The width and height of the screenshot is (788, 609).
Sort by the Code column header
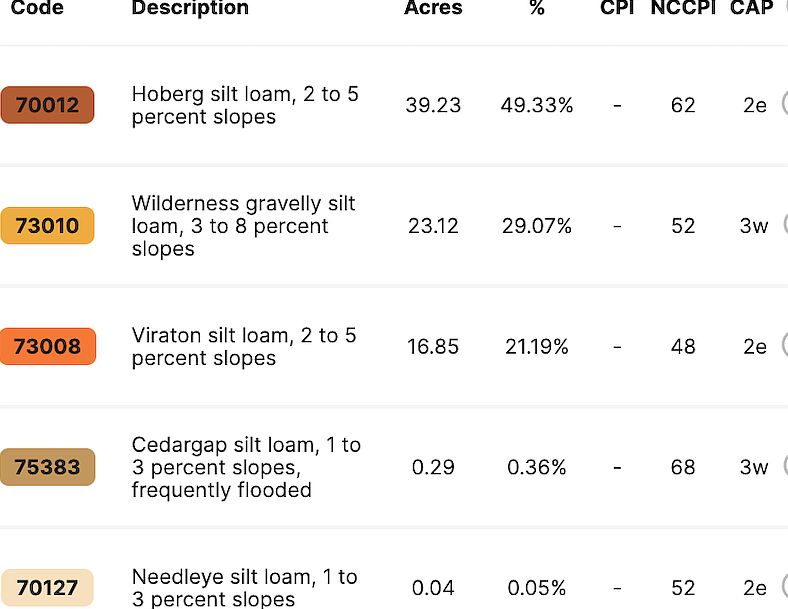[37, 8]
